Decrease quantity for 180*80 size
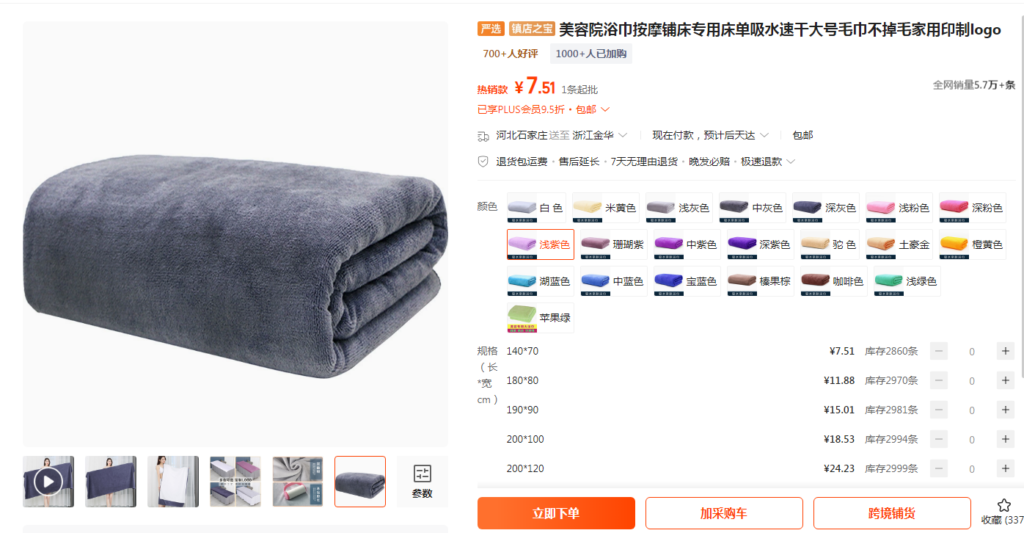This screenshot has height=533, width=1024. 938,381
